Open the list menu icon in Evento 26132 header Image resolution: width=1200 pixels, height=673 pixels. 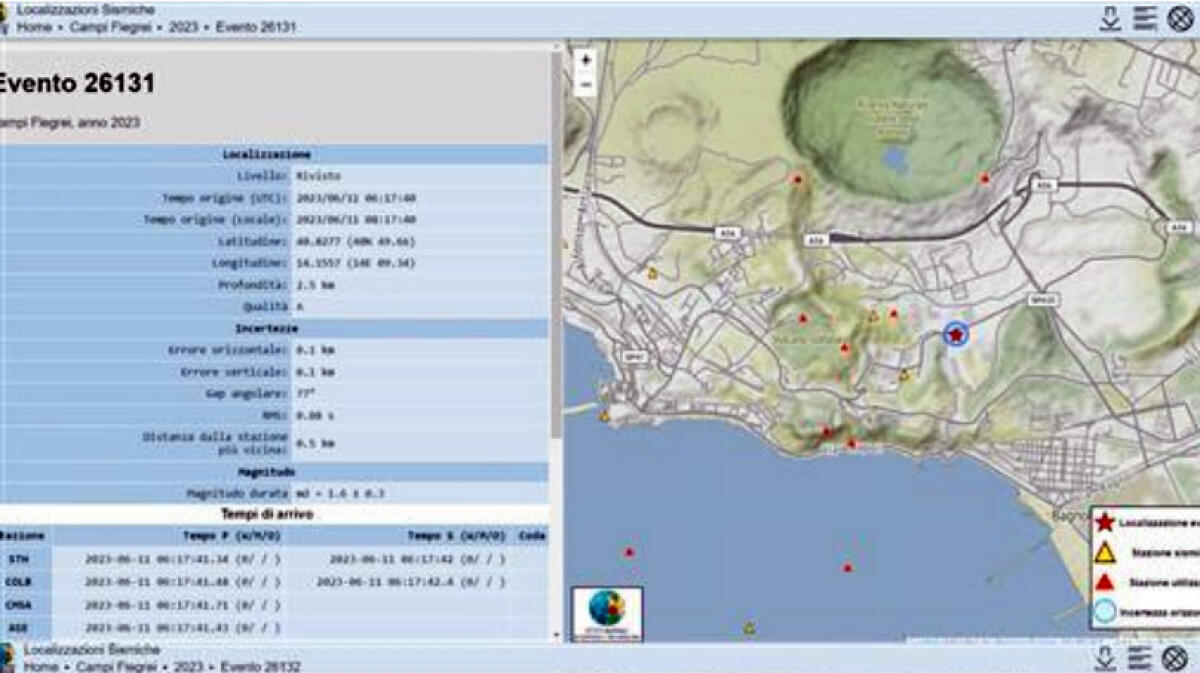[x=1140, y=658]
